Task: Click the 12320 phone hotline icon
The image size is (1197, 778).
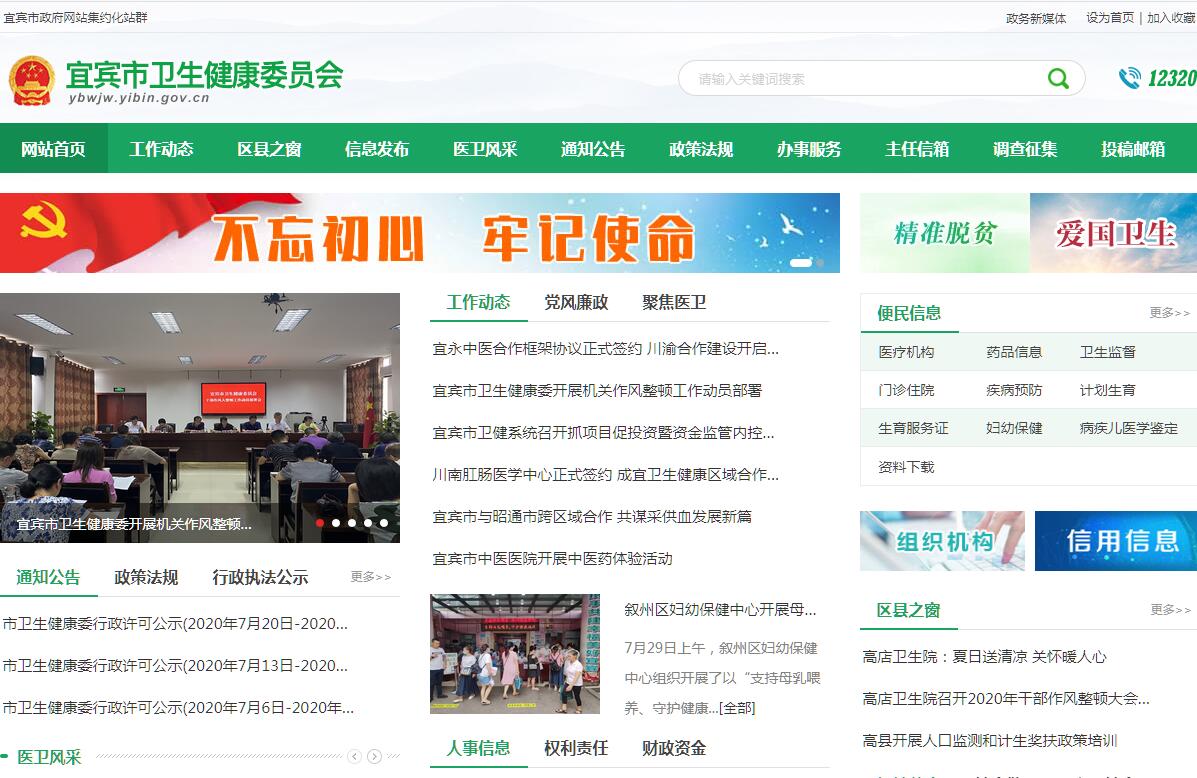Action: (x=1130, y=79)
